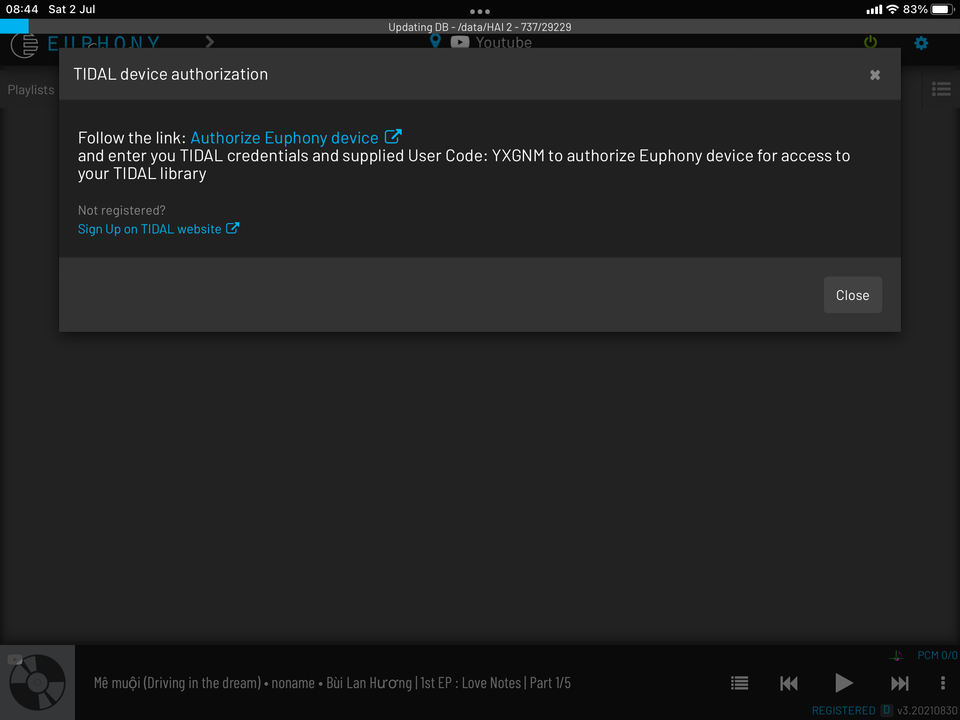Tap the Wi-Fi icon in status bar

tap(892, 9)
